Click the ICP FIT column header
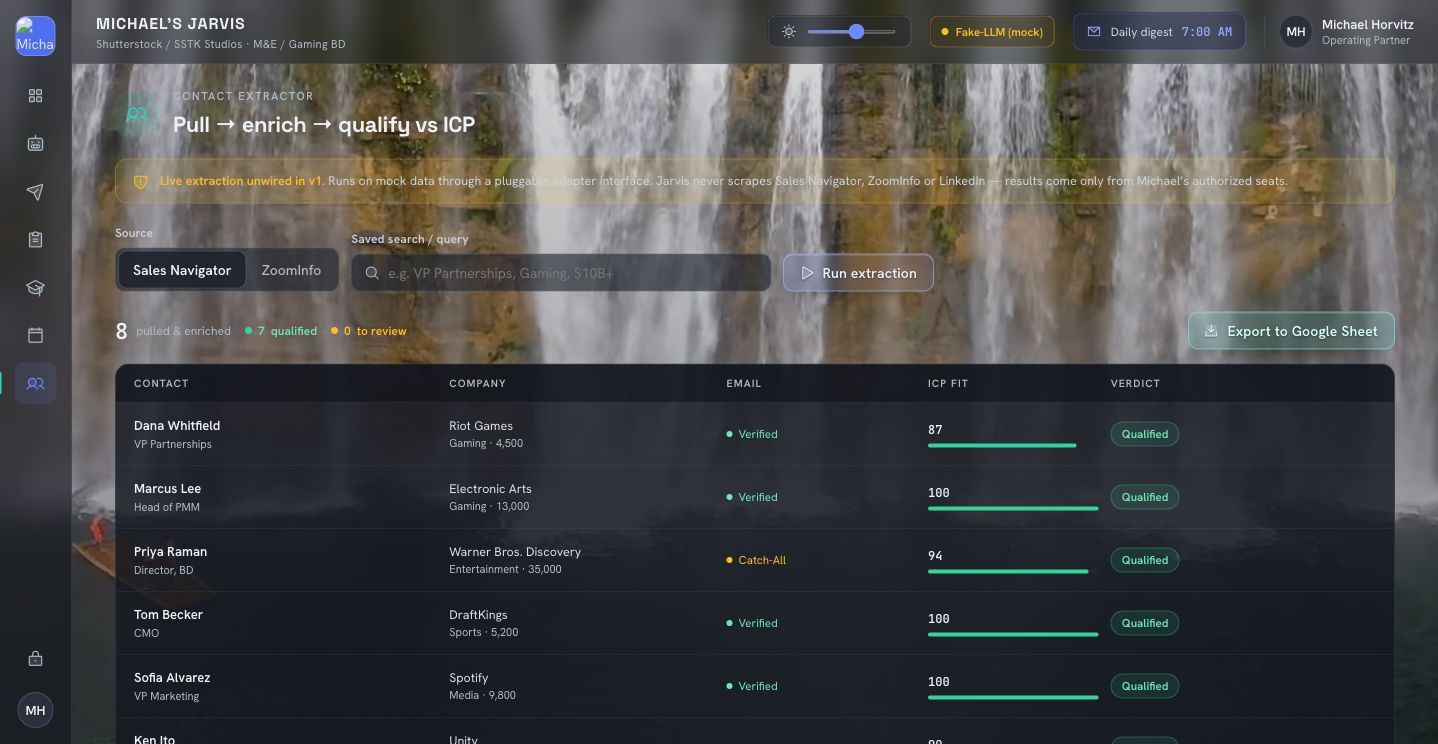This screenshot has height=744, width=1438. (x=947, y=384)
